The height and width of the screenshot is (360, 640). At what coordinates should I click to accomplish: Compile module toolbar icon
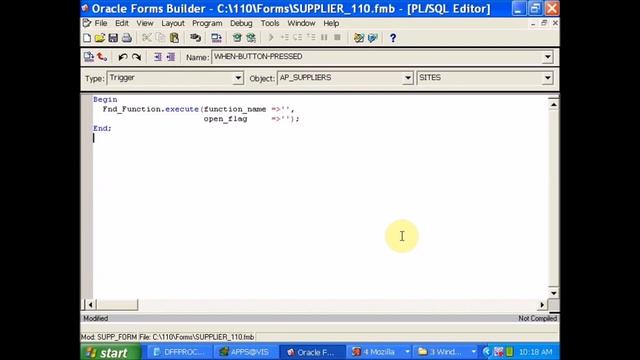click(x=237, y=38)
